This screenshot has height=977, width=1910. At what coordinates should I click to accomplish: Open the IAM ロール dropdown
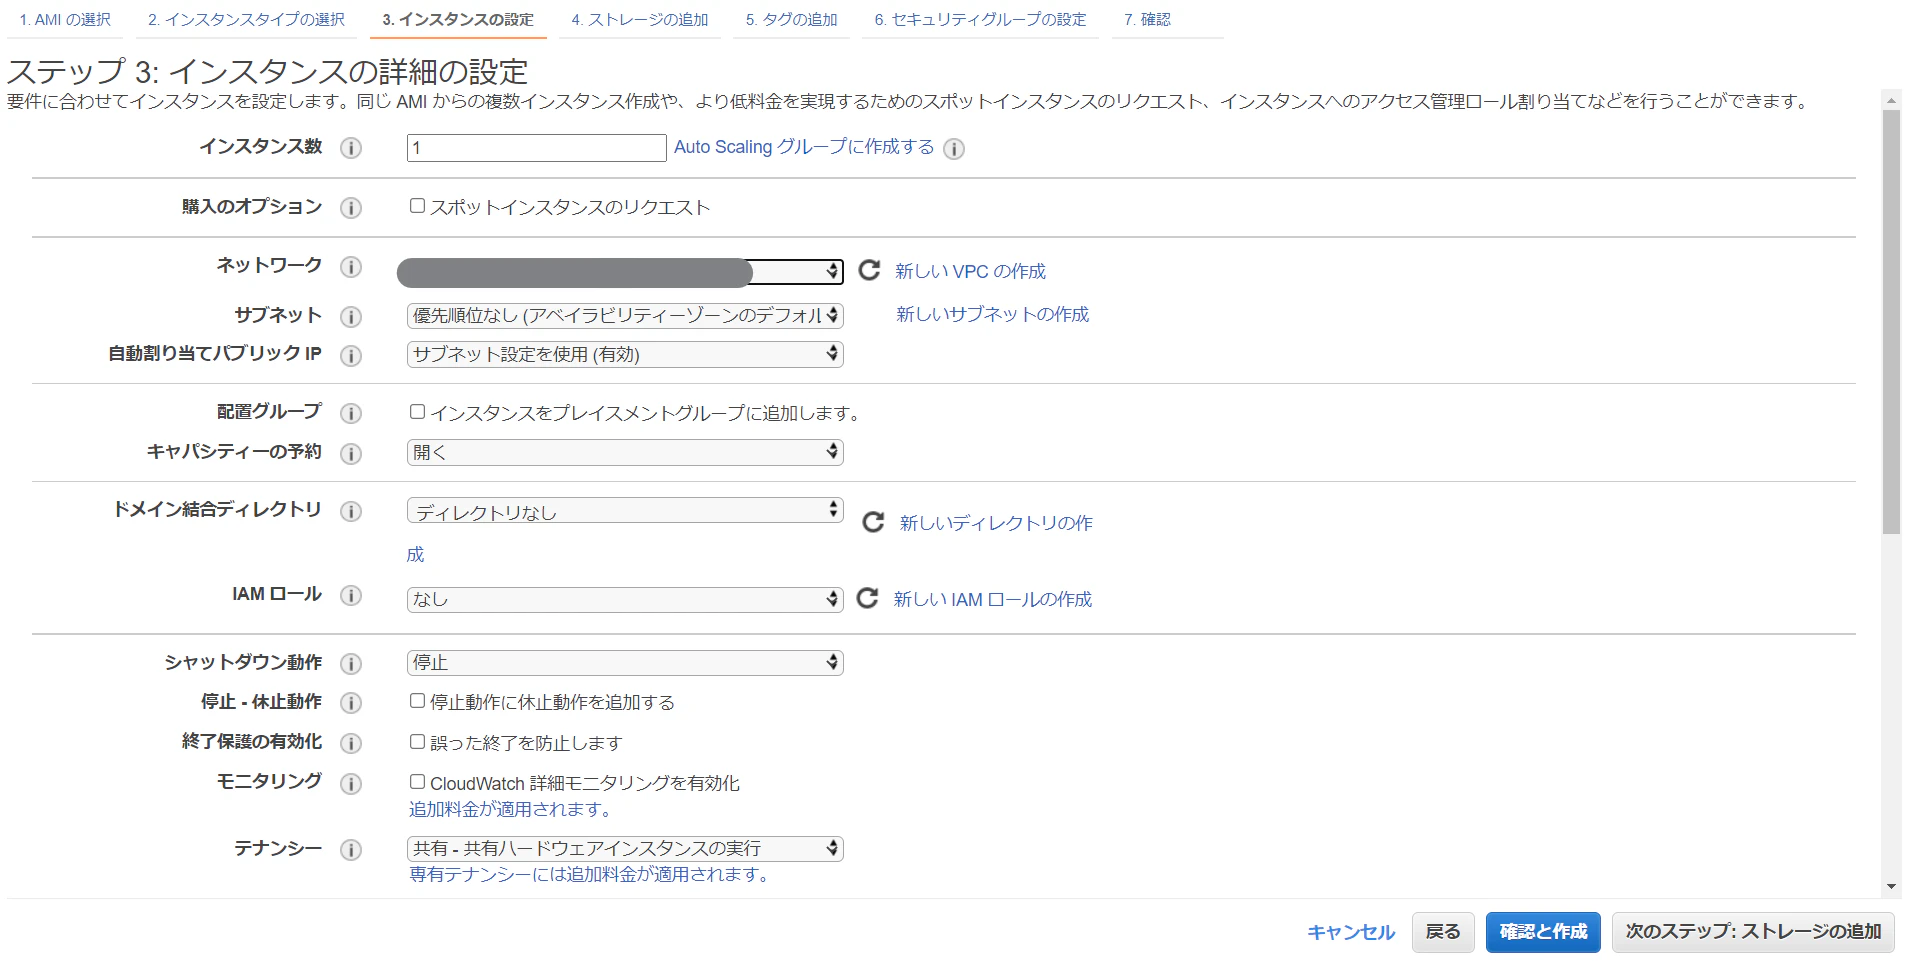coord(625,599)
